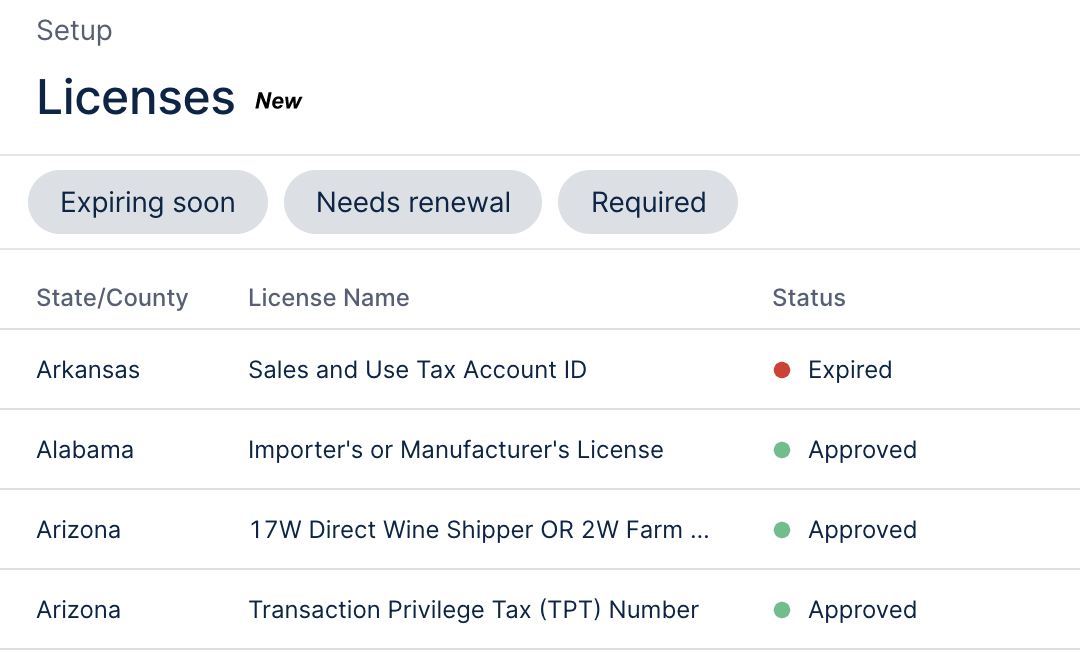Viewport: 1080px width, 652px height.
Task: Click the New badge beside Licenses
Action: pos(279,101)
